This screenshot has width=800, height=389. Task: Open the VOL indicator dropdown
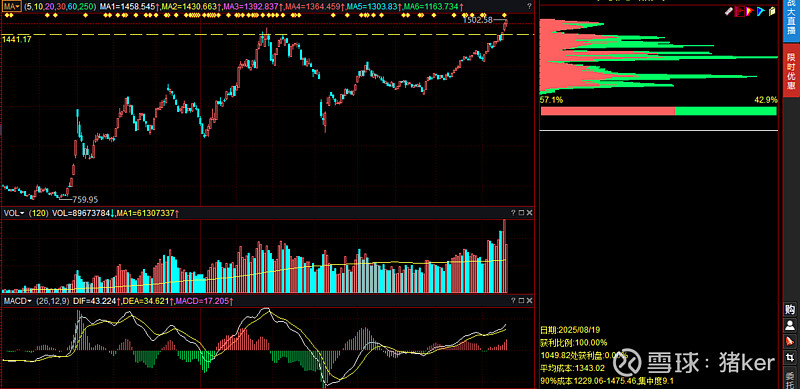tap(14, 213)
